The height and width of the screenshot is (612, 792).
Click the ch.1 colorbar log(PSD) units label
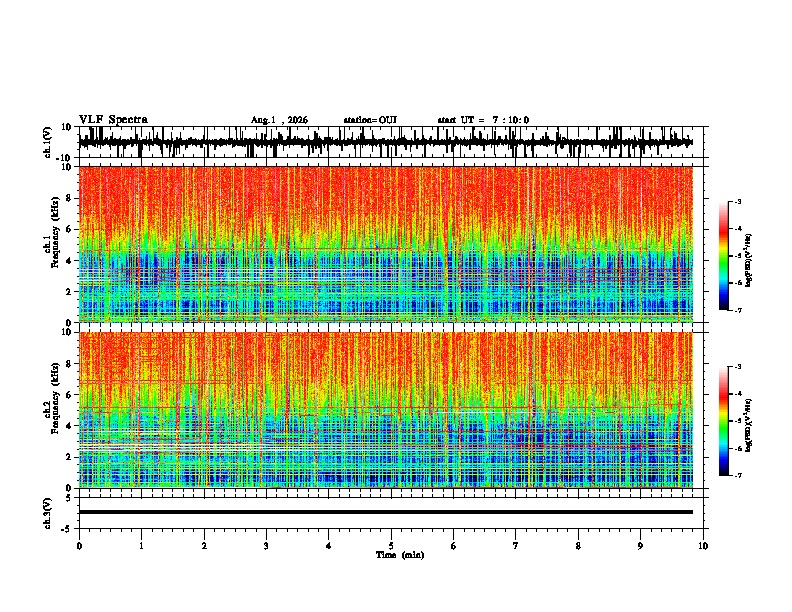click(749, 260)
